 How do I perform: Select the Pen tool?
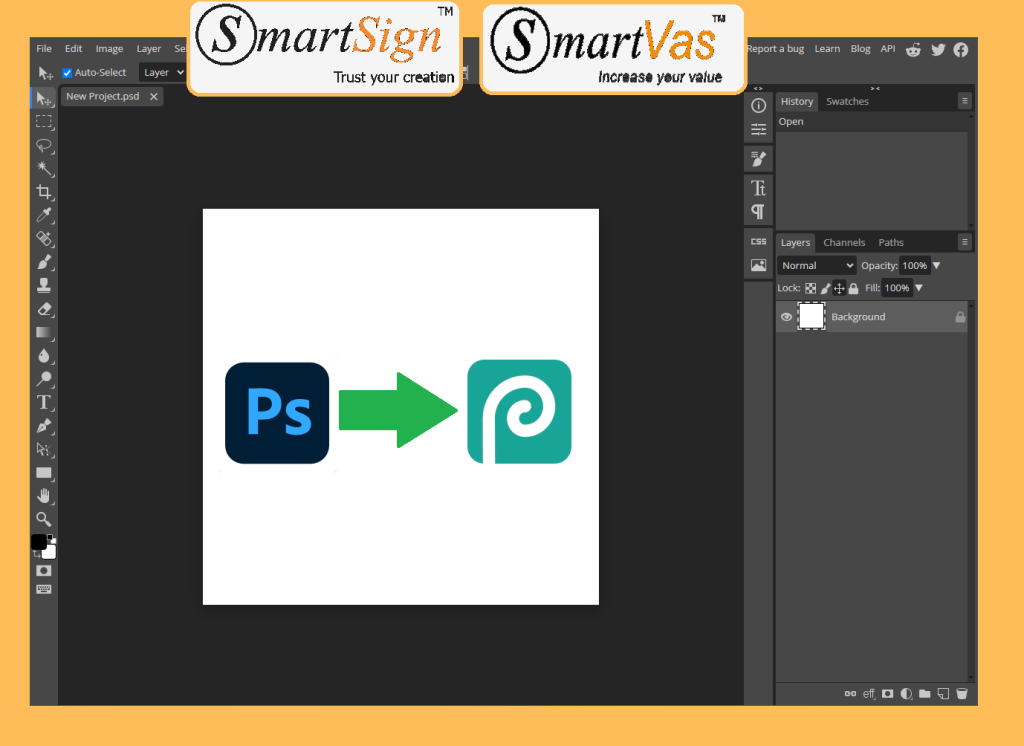point(44,426)
